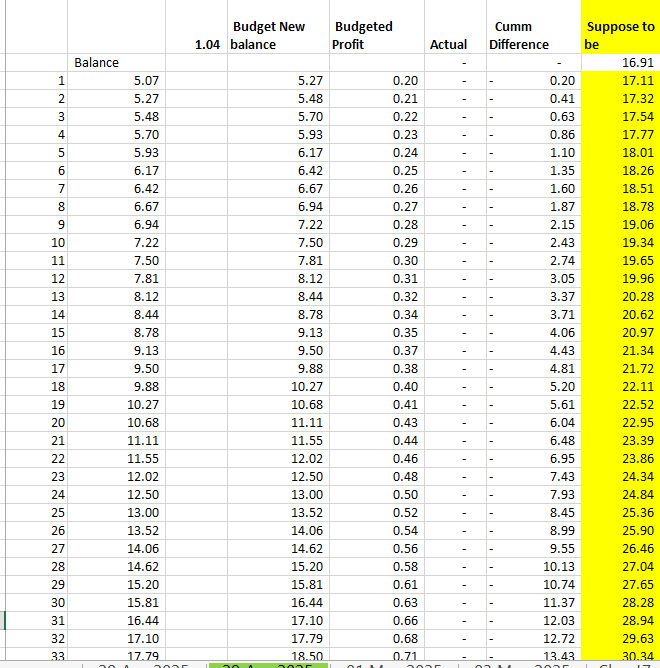Select Suppose to be value 23.39
The height and width of the screenshot is (668, 660).
[620, 441]
